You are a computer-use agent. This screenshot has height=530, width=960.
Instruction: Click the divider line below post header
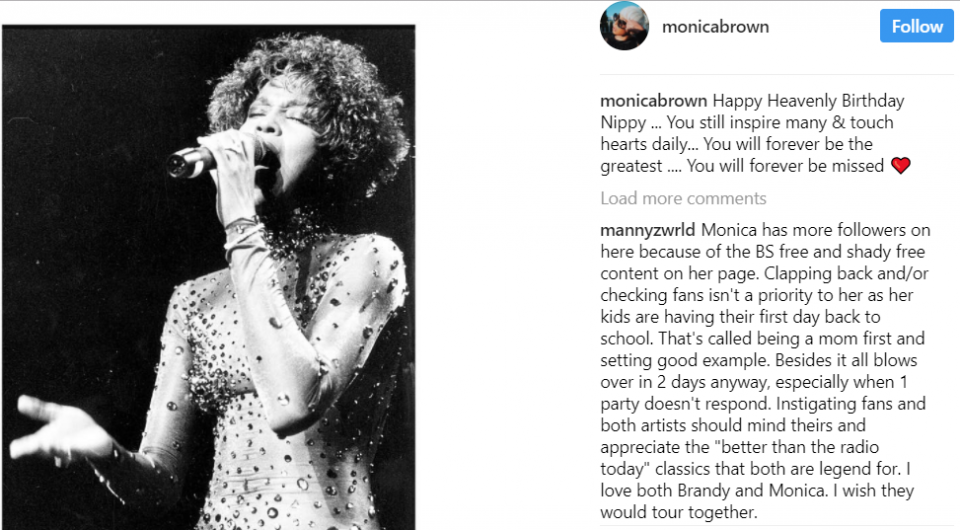(x=776, y=75)
